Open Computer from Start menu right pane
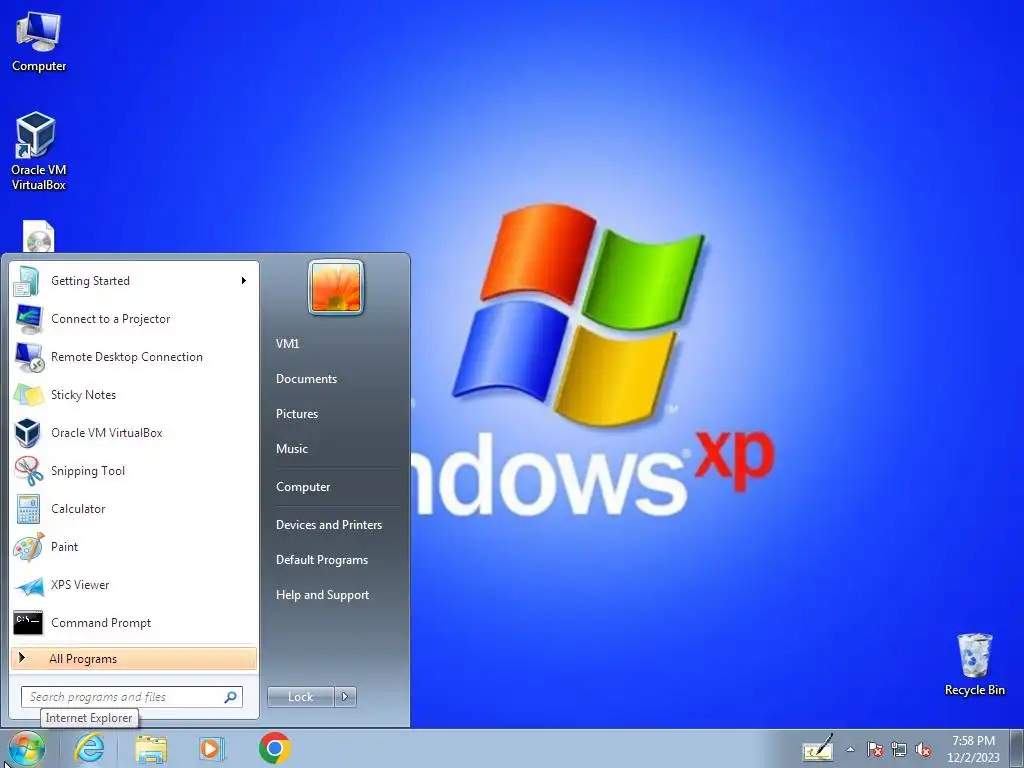Screen dimensions: 1024x768 [x=302, y=487]
